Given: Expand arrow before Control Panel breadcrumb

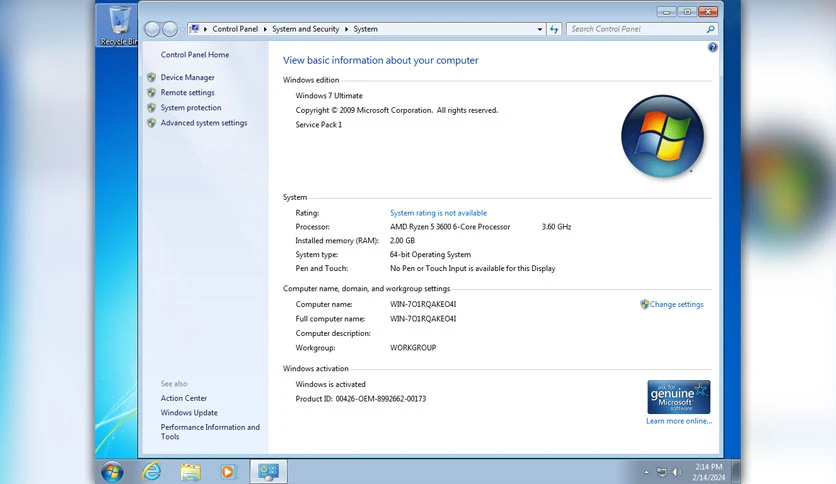Looking at the screenshot, I should 205,29.
